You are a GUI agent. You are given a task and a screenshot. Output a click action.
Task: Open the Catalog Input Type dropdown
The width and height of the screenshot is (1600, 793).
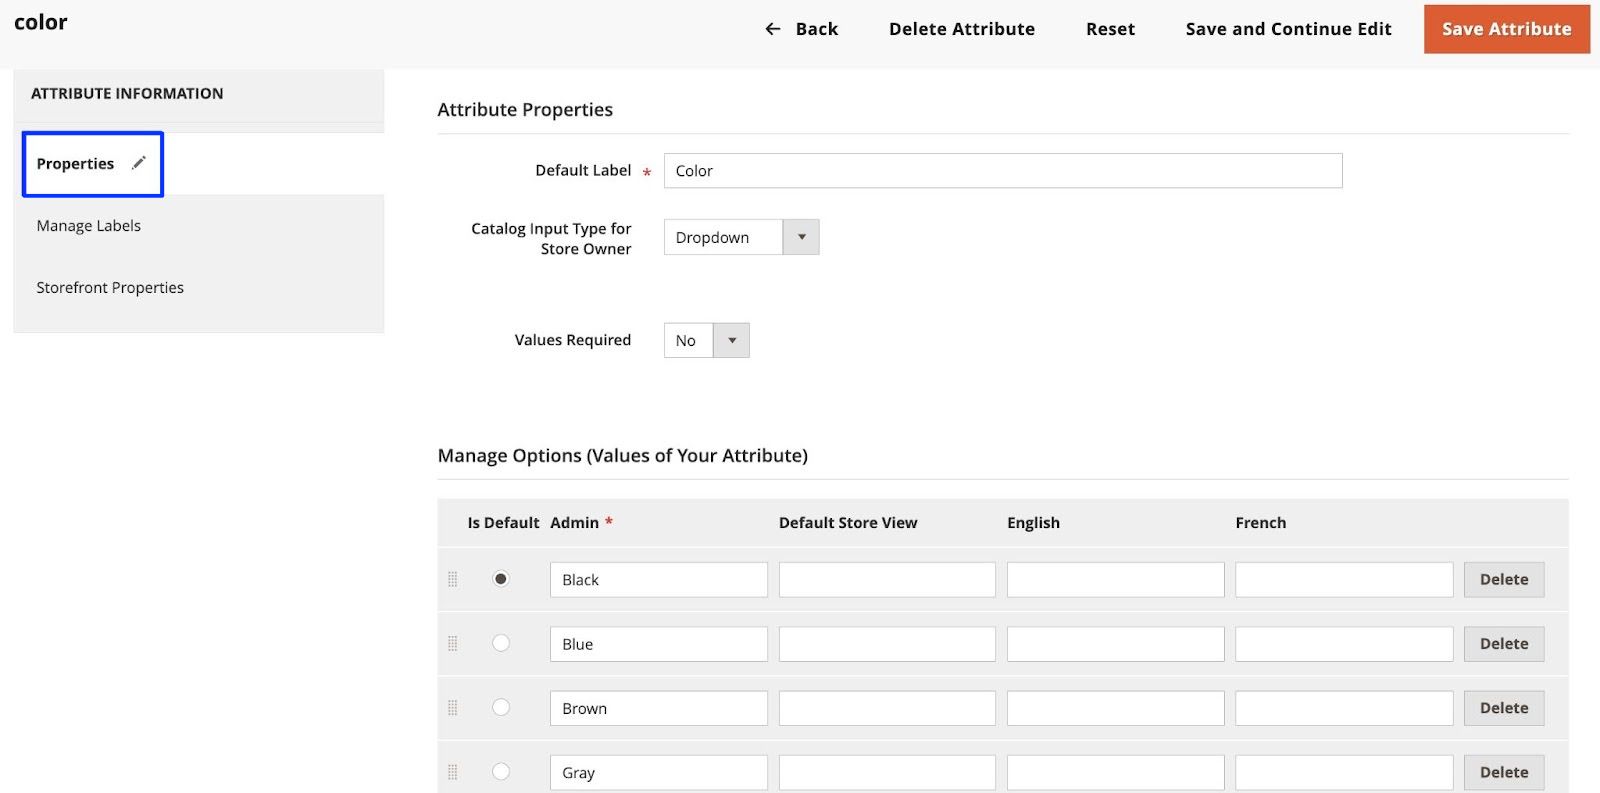pos(741,237)
